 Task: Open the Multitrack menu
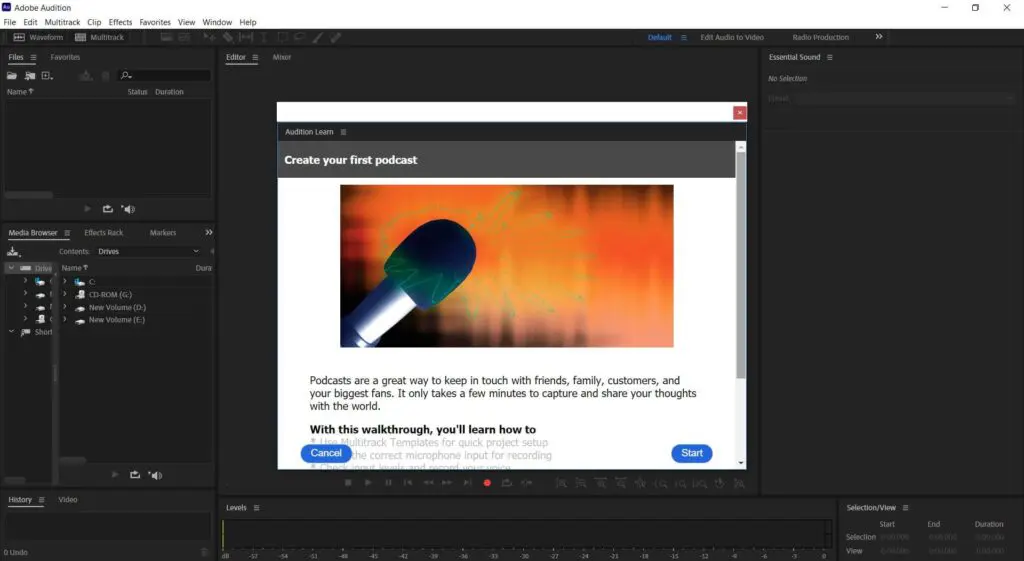point(62,22)
